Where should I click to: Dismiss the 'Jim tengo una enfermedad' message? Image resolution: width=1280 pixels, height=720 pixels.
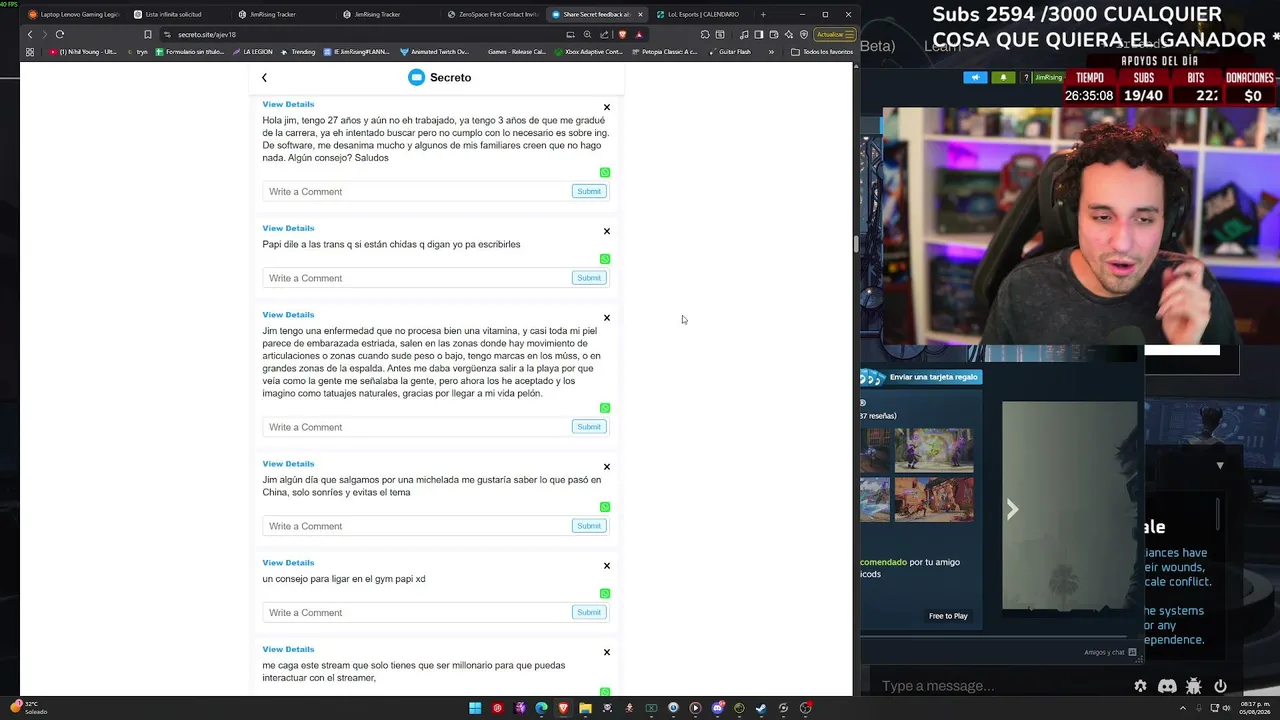pyautogui.click(x=606, y=318)
